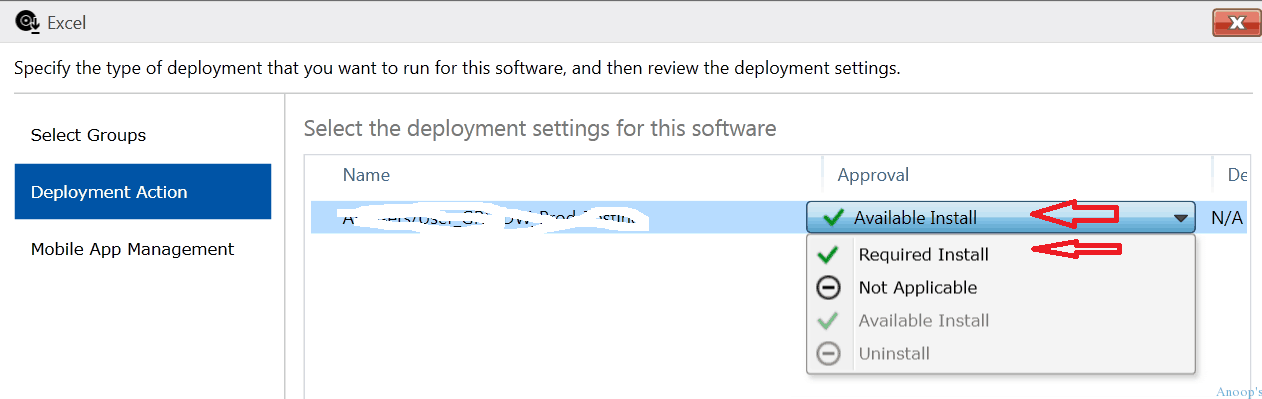Screen dimensions: 1262x399
Task: Click the green checkmark beside Required Install
Action: tap(828, 255)
